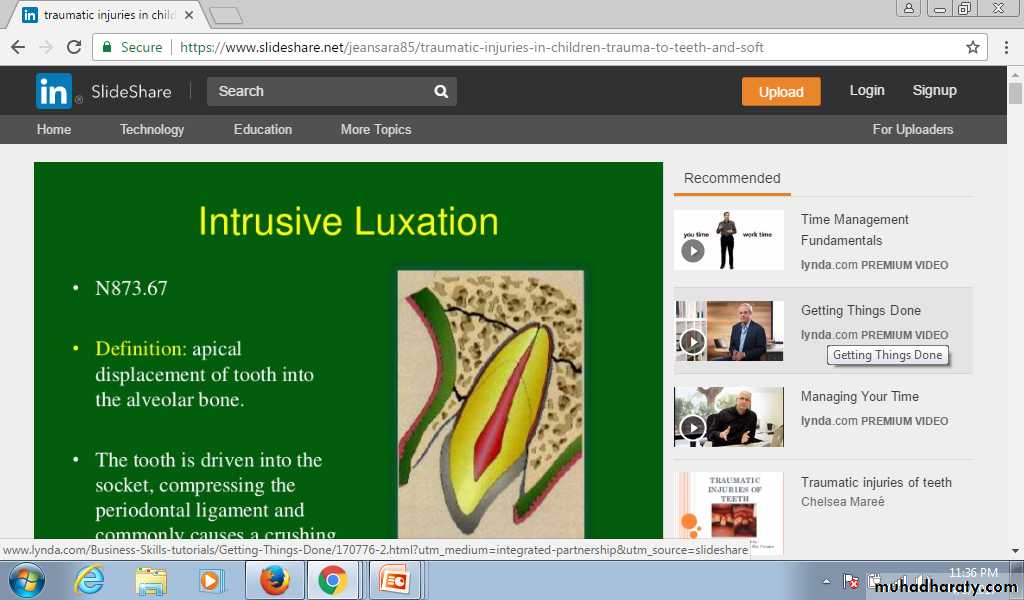Open Windows Explorer folder icon
Viewport: 1024px width, 600px height.
click(x=151, y=580)
